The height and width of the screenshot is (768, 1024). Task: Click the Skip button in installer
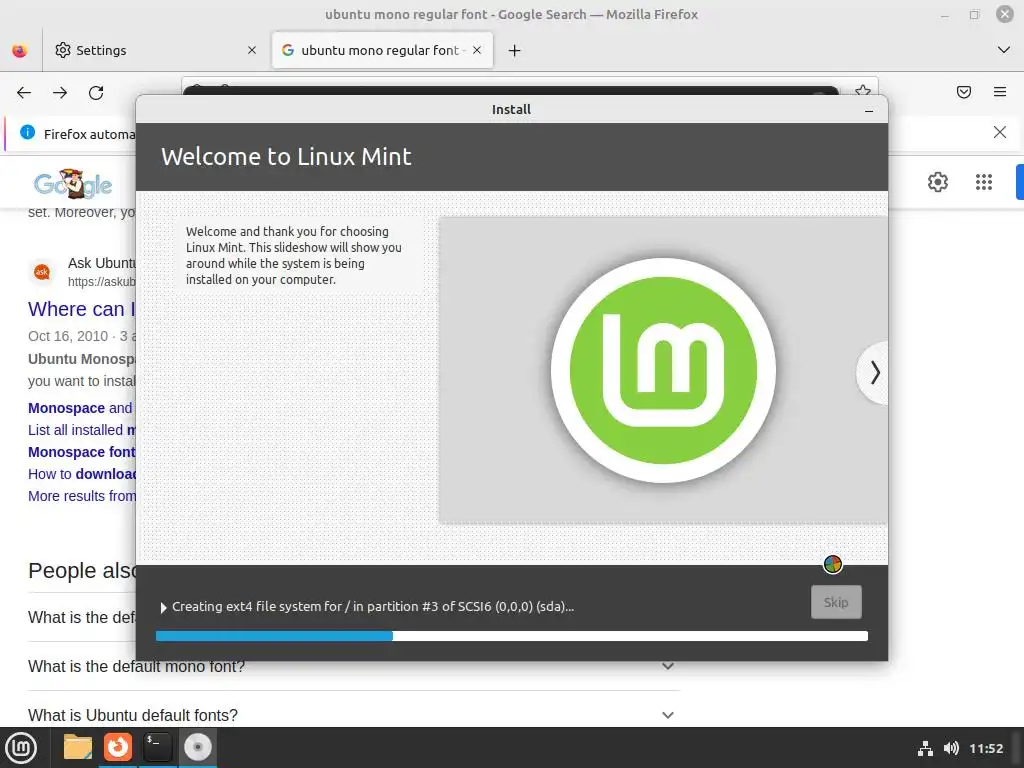836,602
